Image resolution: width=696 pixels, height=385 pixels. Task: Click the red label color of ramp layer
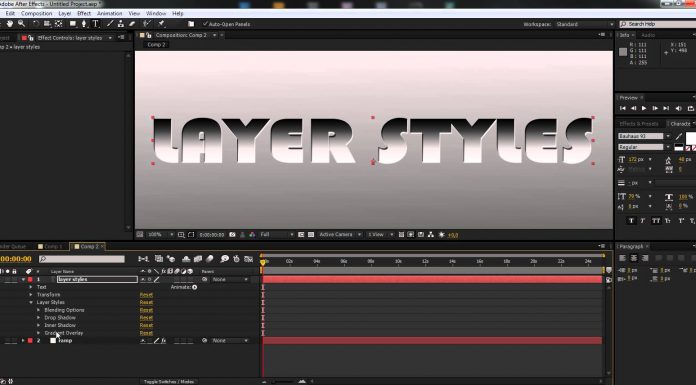pyautogui.click(x=30, y=341)
